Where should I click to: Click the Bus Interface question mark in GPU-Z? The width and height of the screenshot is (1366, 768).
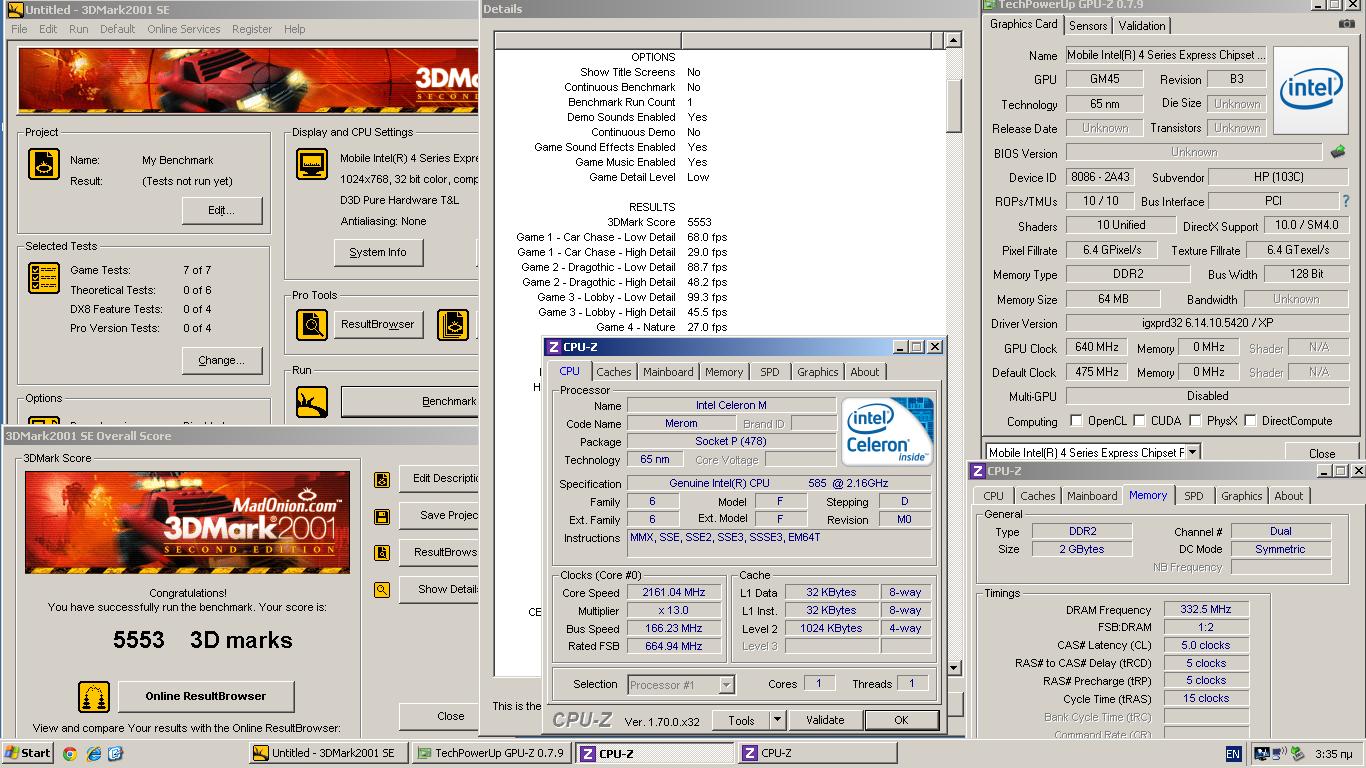1346,201
